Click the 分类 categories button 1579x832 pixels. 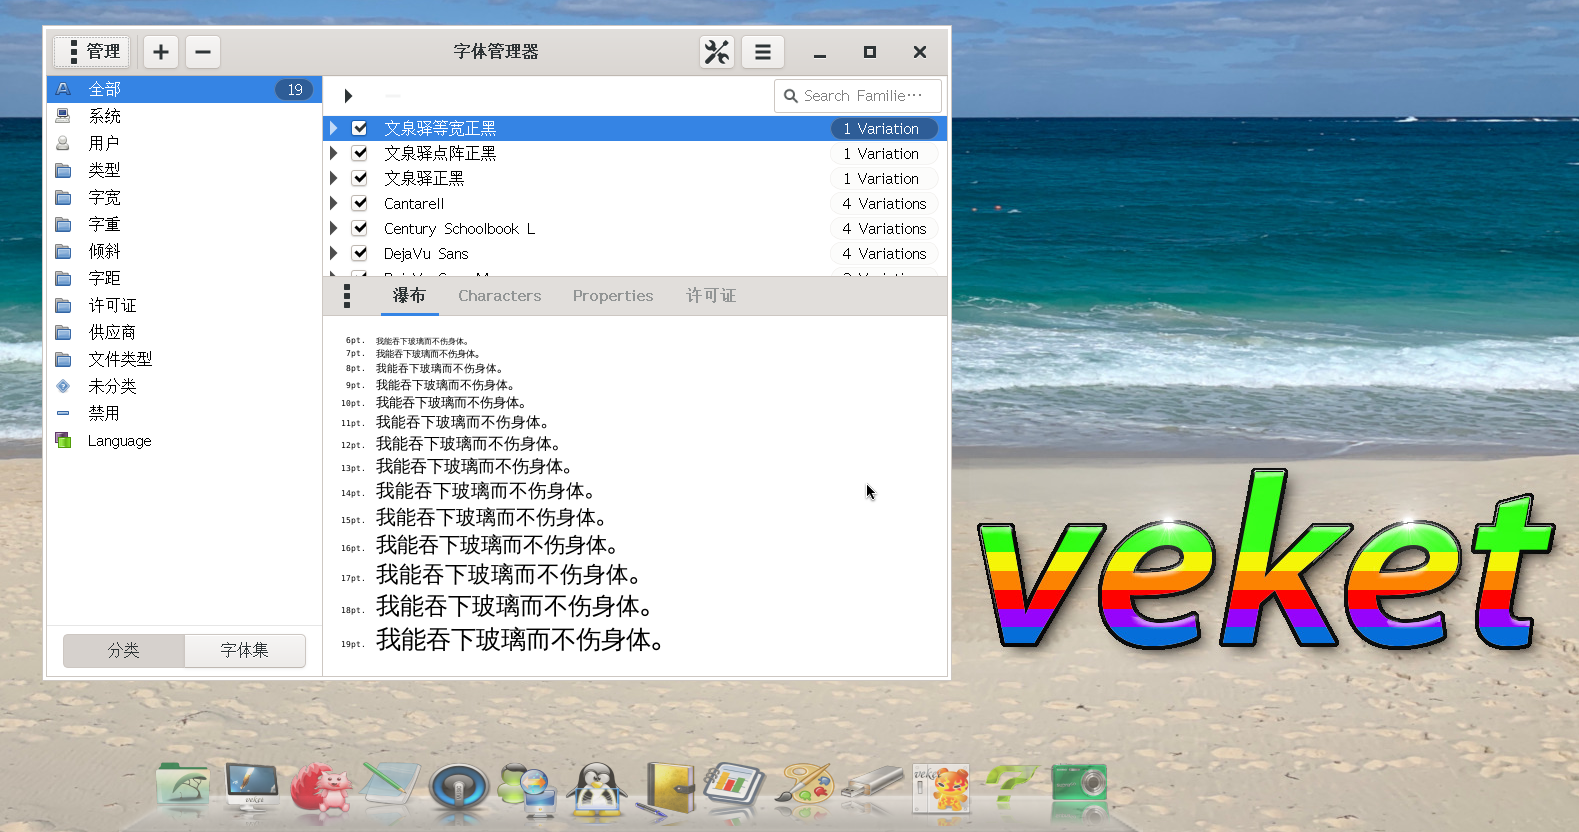click(x=124, y=650)
